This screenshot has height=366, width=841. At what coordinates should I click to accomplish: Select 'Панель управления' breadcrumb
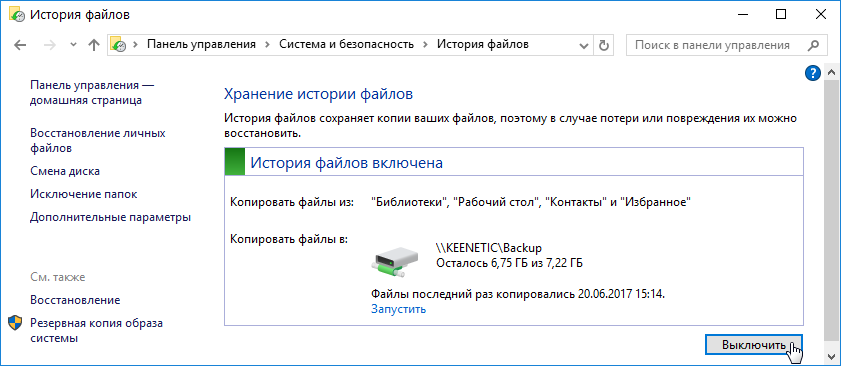click(201, 45)
